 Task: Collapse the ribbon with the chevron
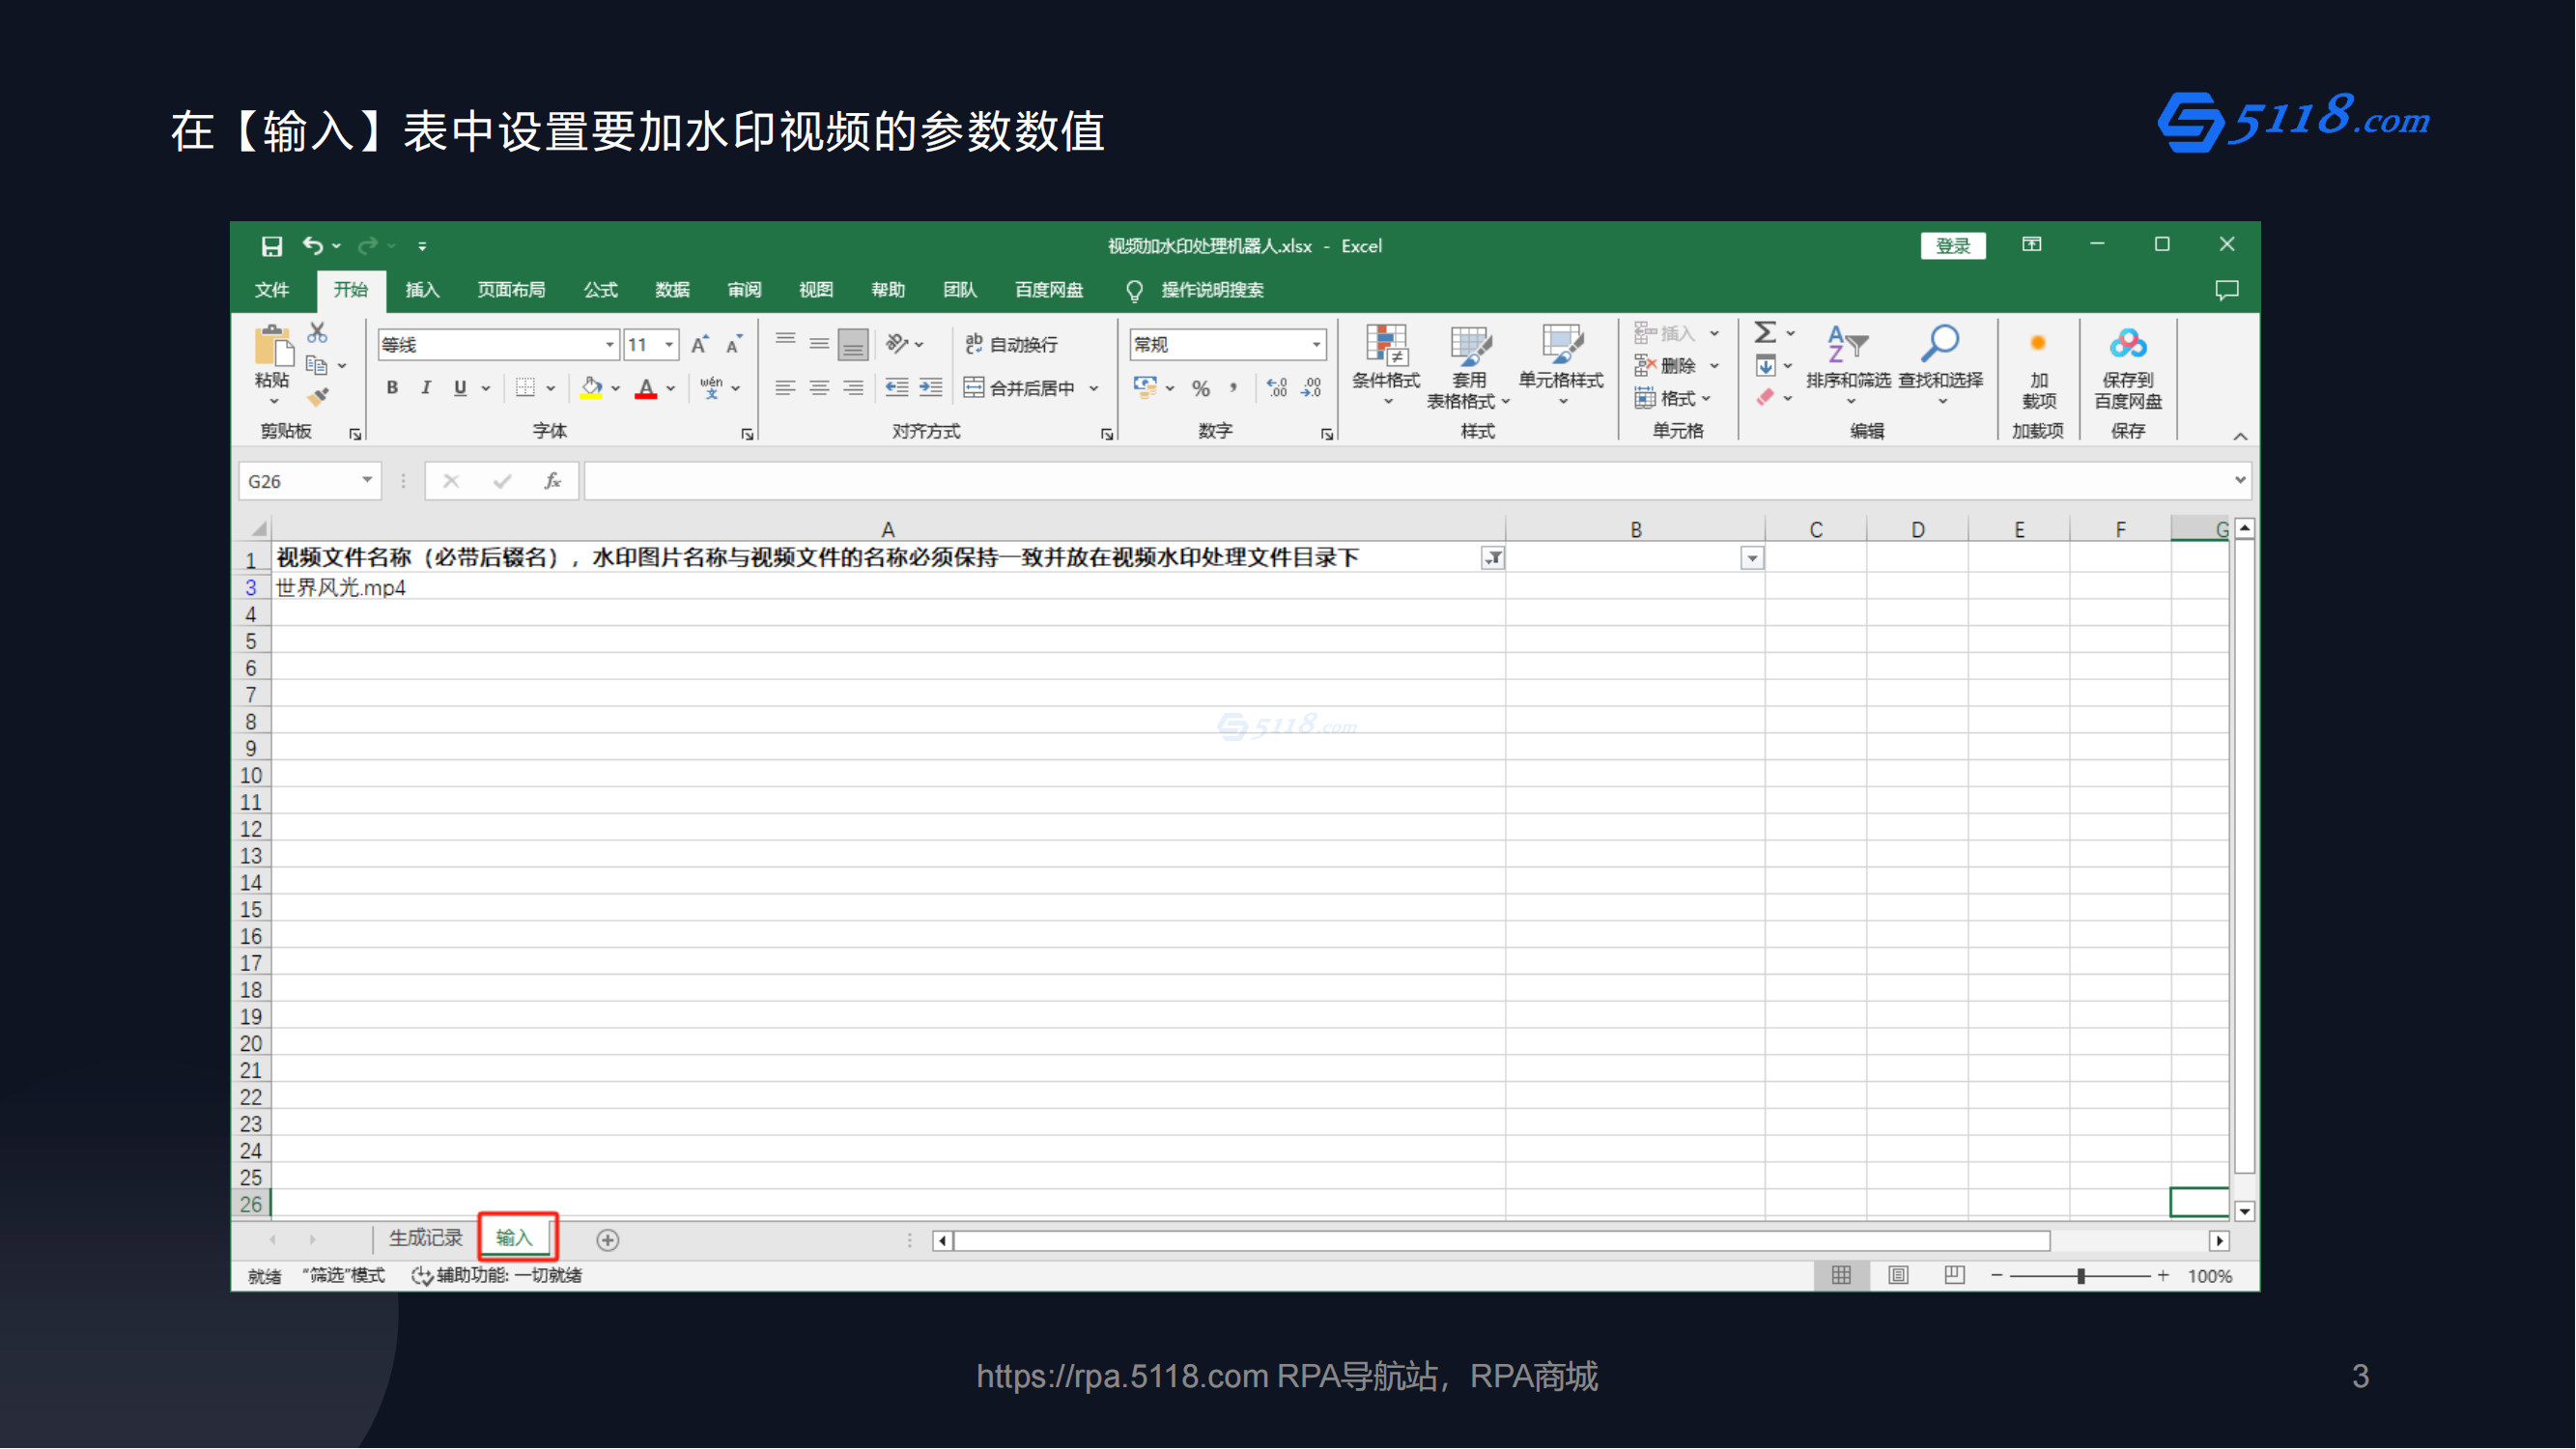click(x=2240, y=437)
